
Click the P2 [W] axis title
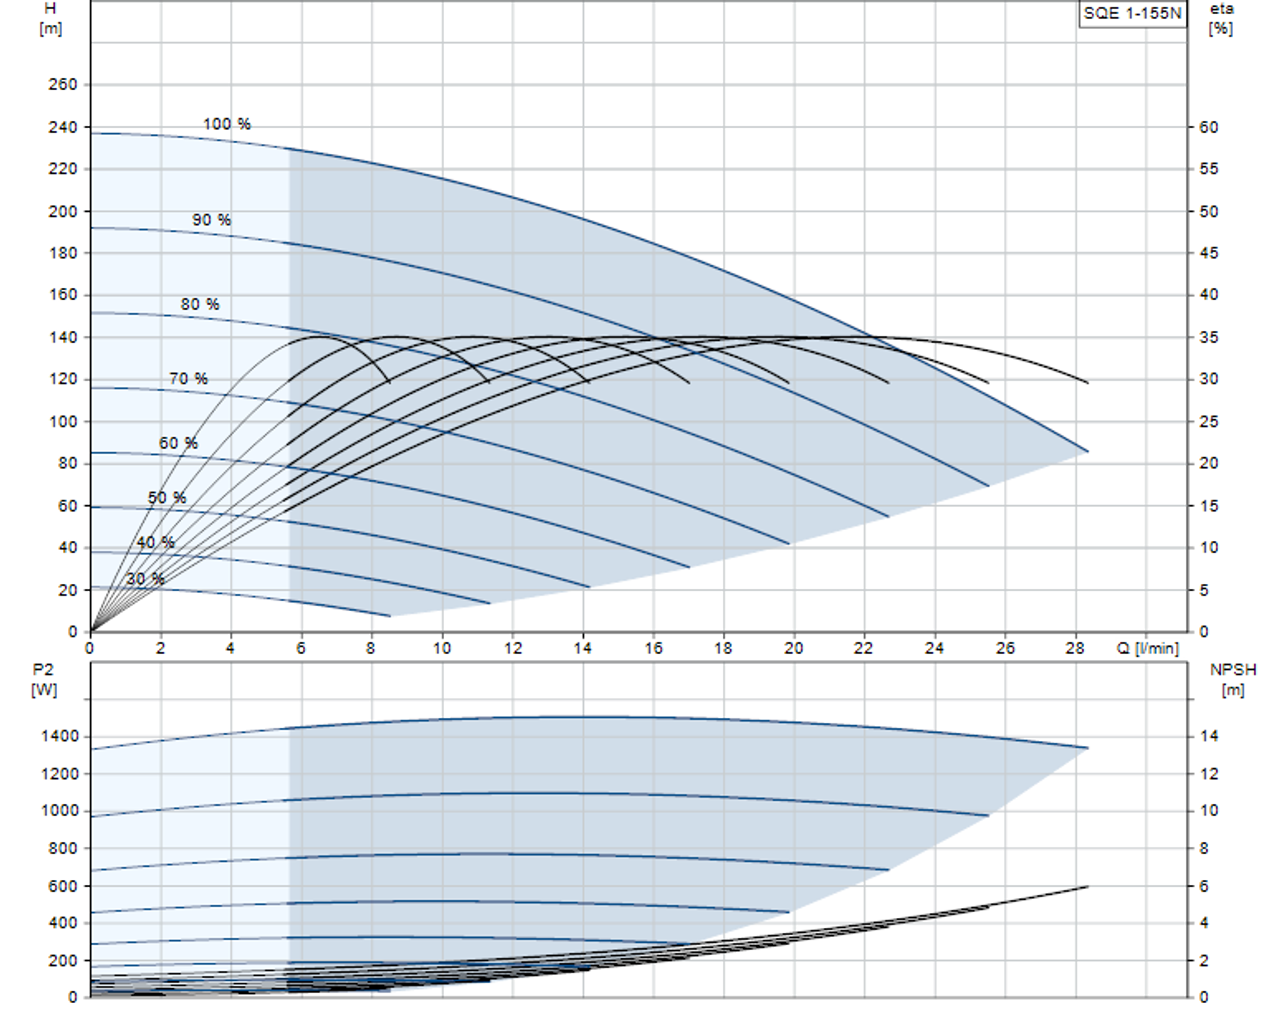pyautogui.click(x=44, y=679)
